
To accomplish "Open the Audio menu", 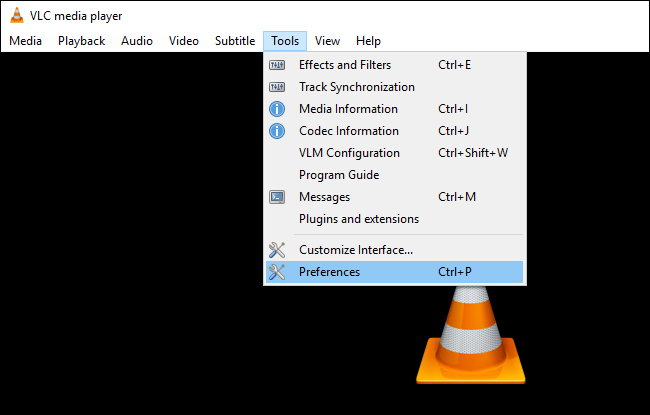I will pyautogui.click(x=137, y=41).
